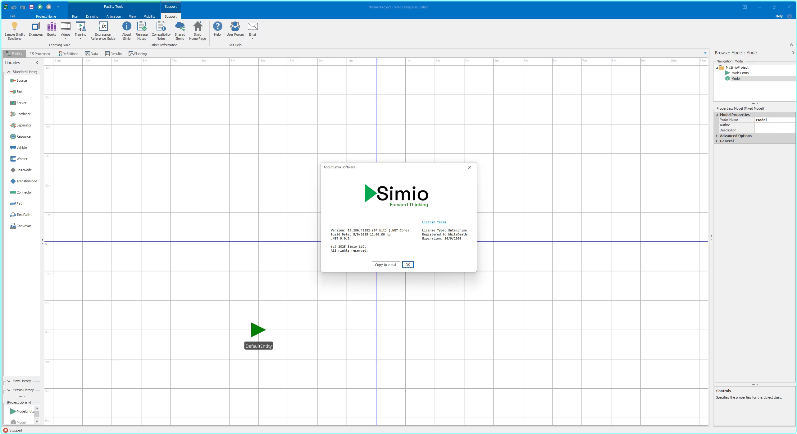
Task: Open the Expression Reference Guide
Action: [103, 30]
